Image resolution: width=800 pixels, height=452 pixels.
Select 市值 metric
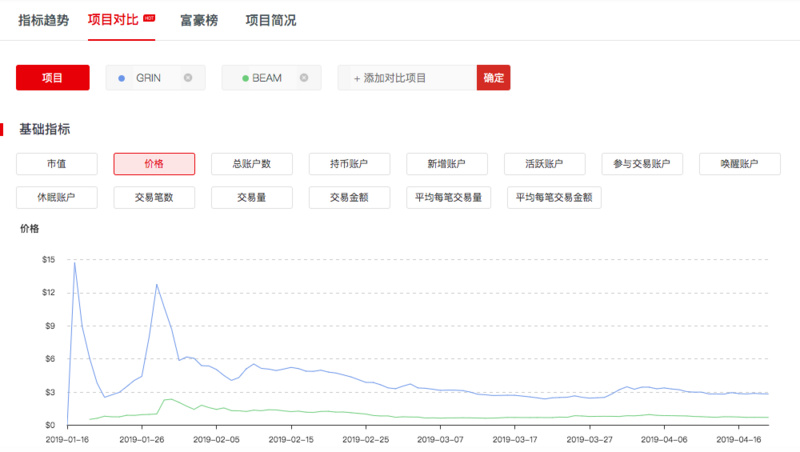pos(57,164)
